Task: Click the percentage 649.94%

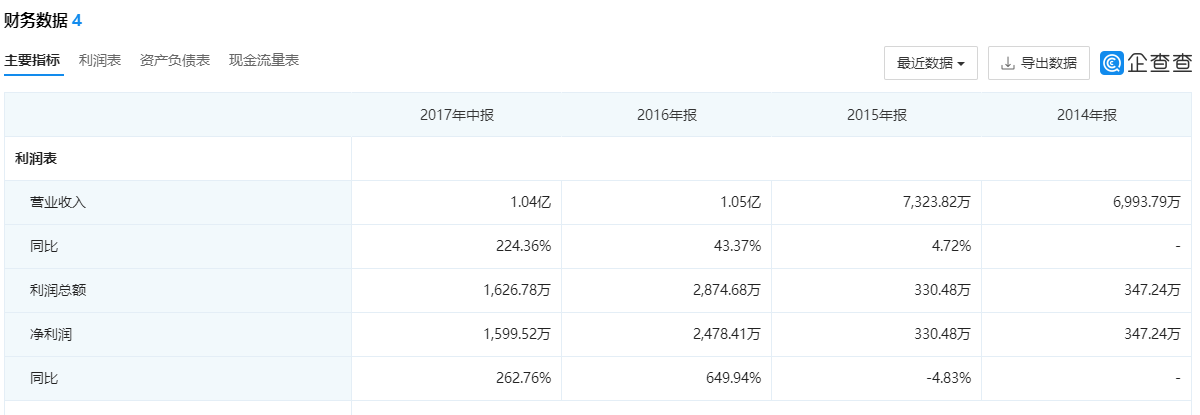Action: click(733, 378)
